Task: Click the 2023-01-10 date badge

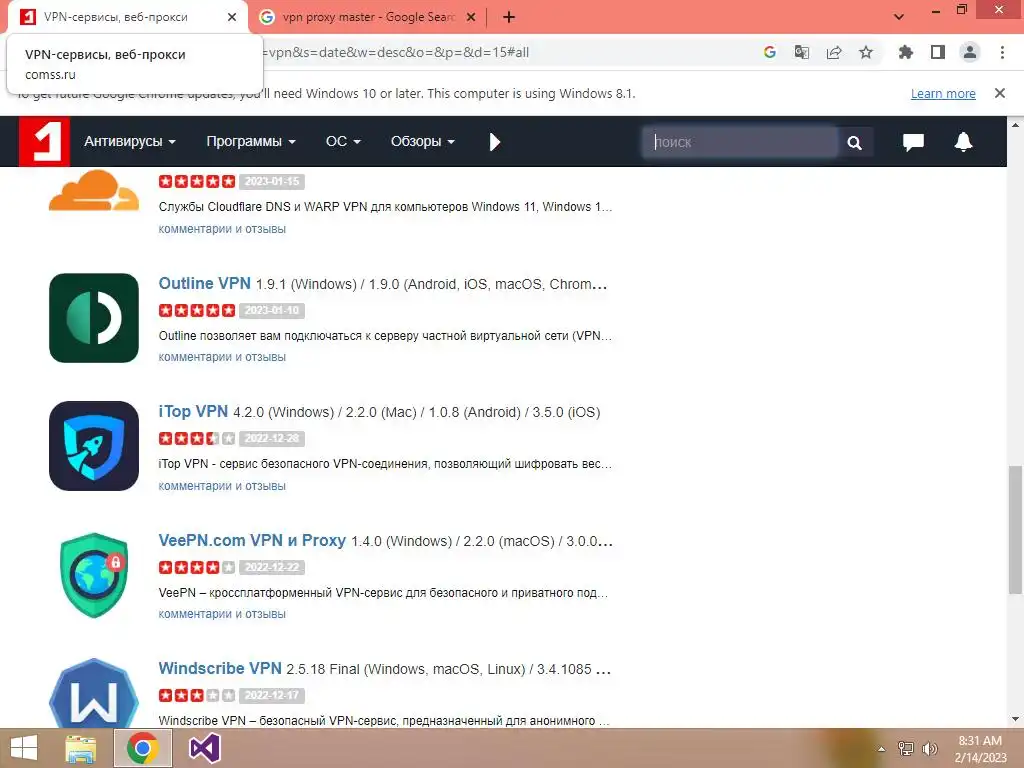Action: pyautogui.click(x=272, y=310)
